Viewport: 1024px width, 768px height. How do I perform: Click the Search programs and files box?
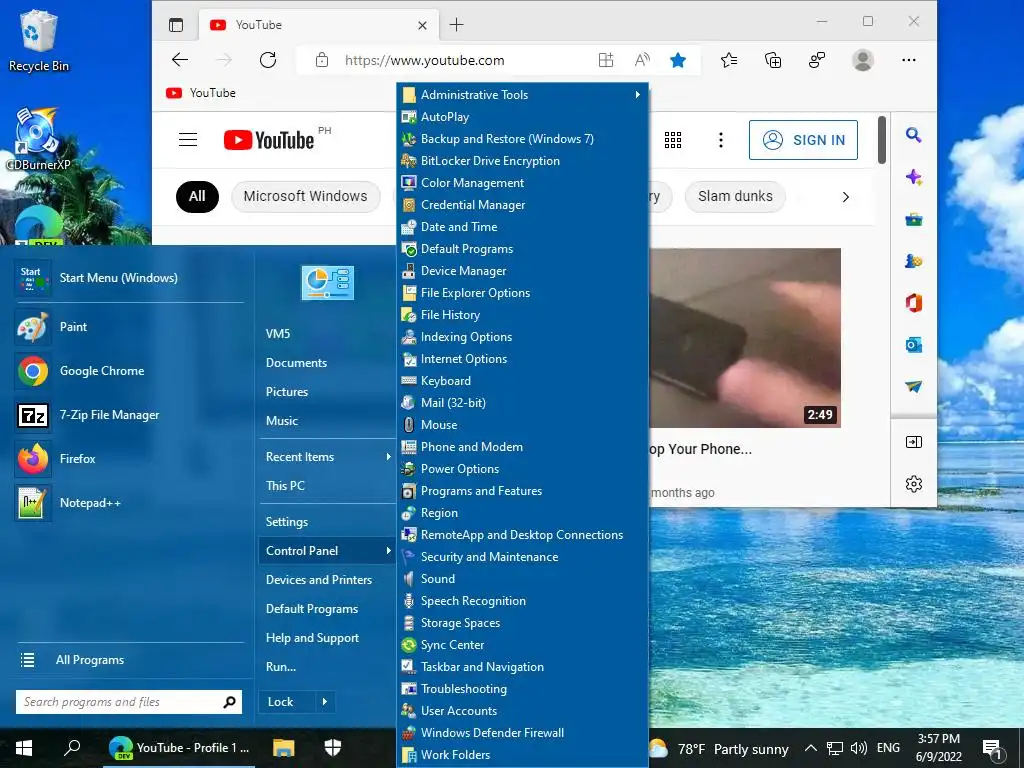coord(129,702)
